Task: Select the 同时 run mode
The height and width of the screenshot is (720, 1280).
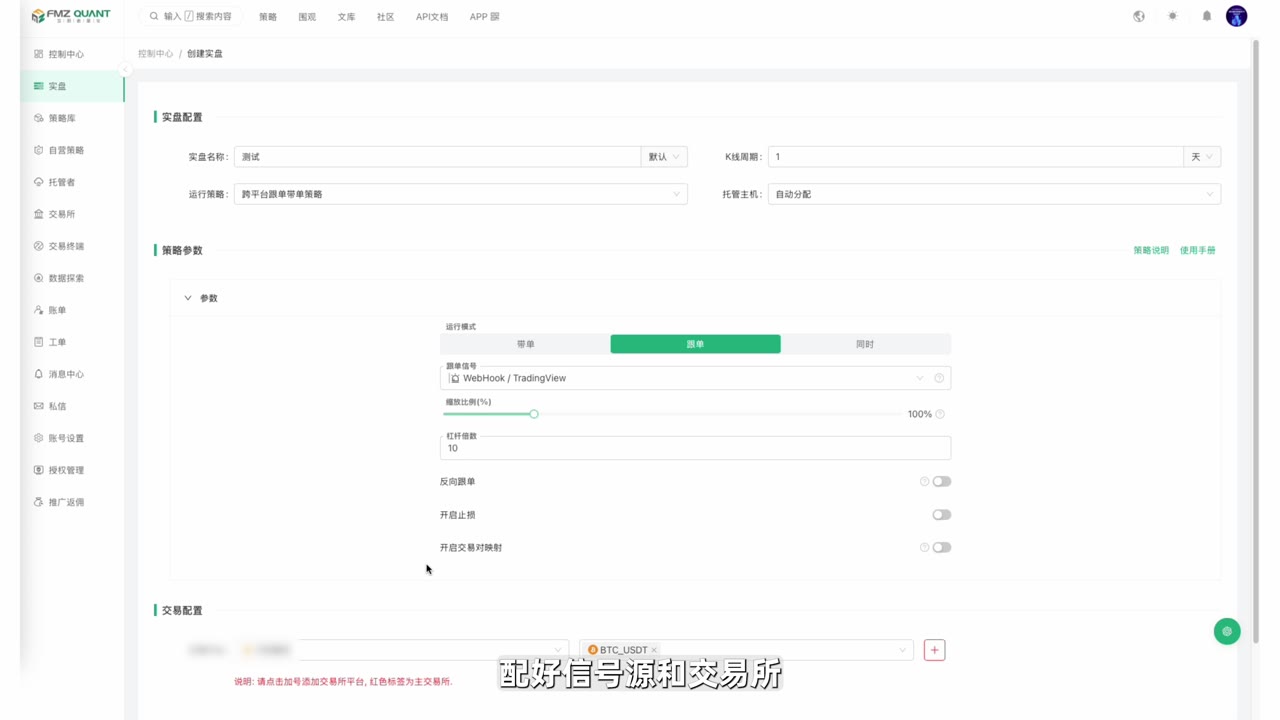Action: click(x=865, y=344)
